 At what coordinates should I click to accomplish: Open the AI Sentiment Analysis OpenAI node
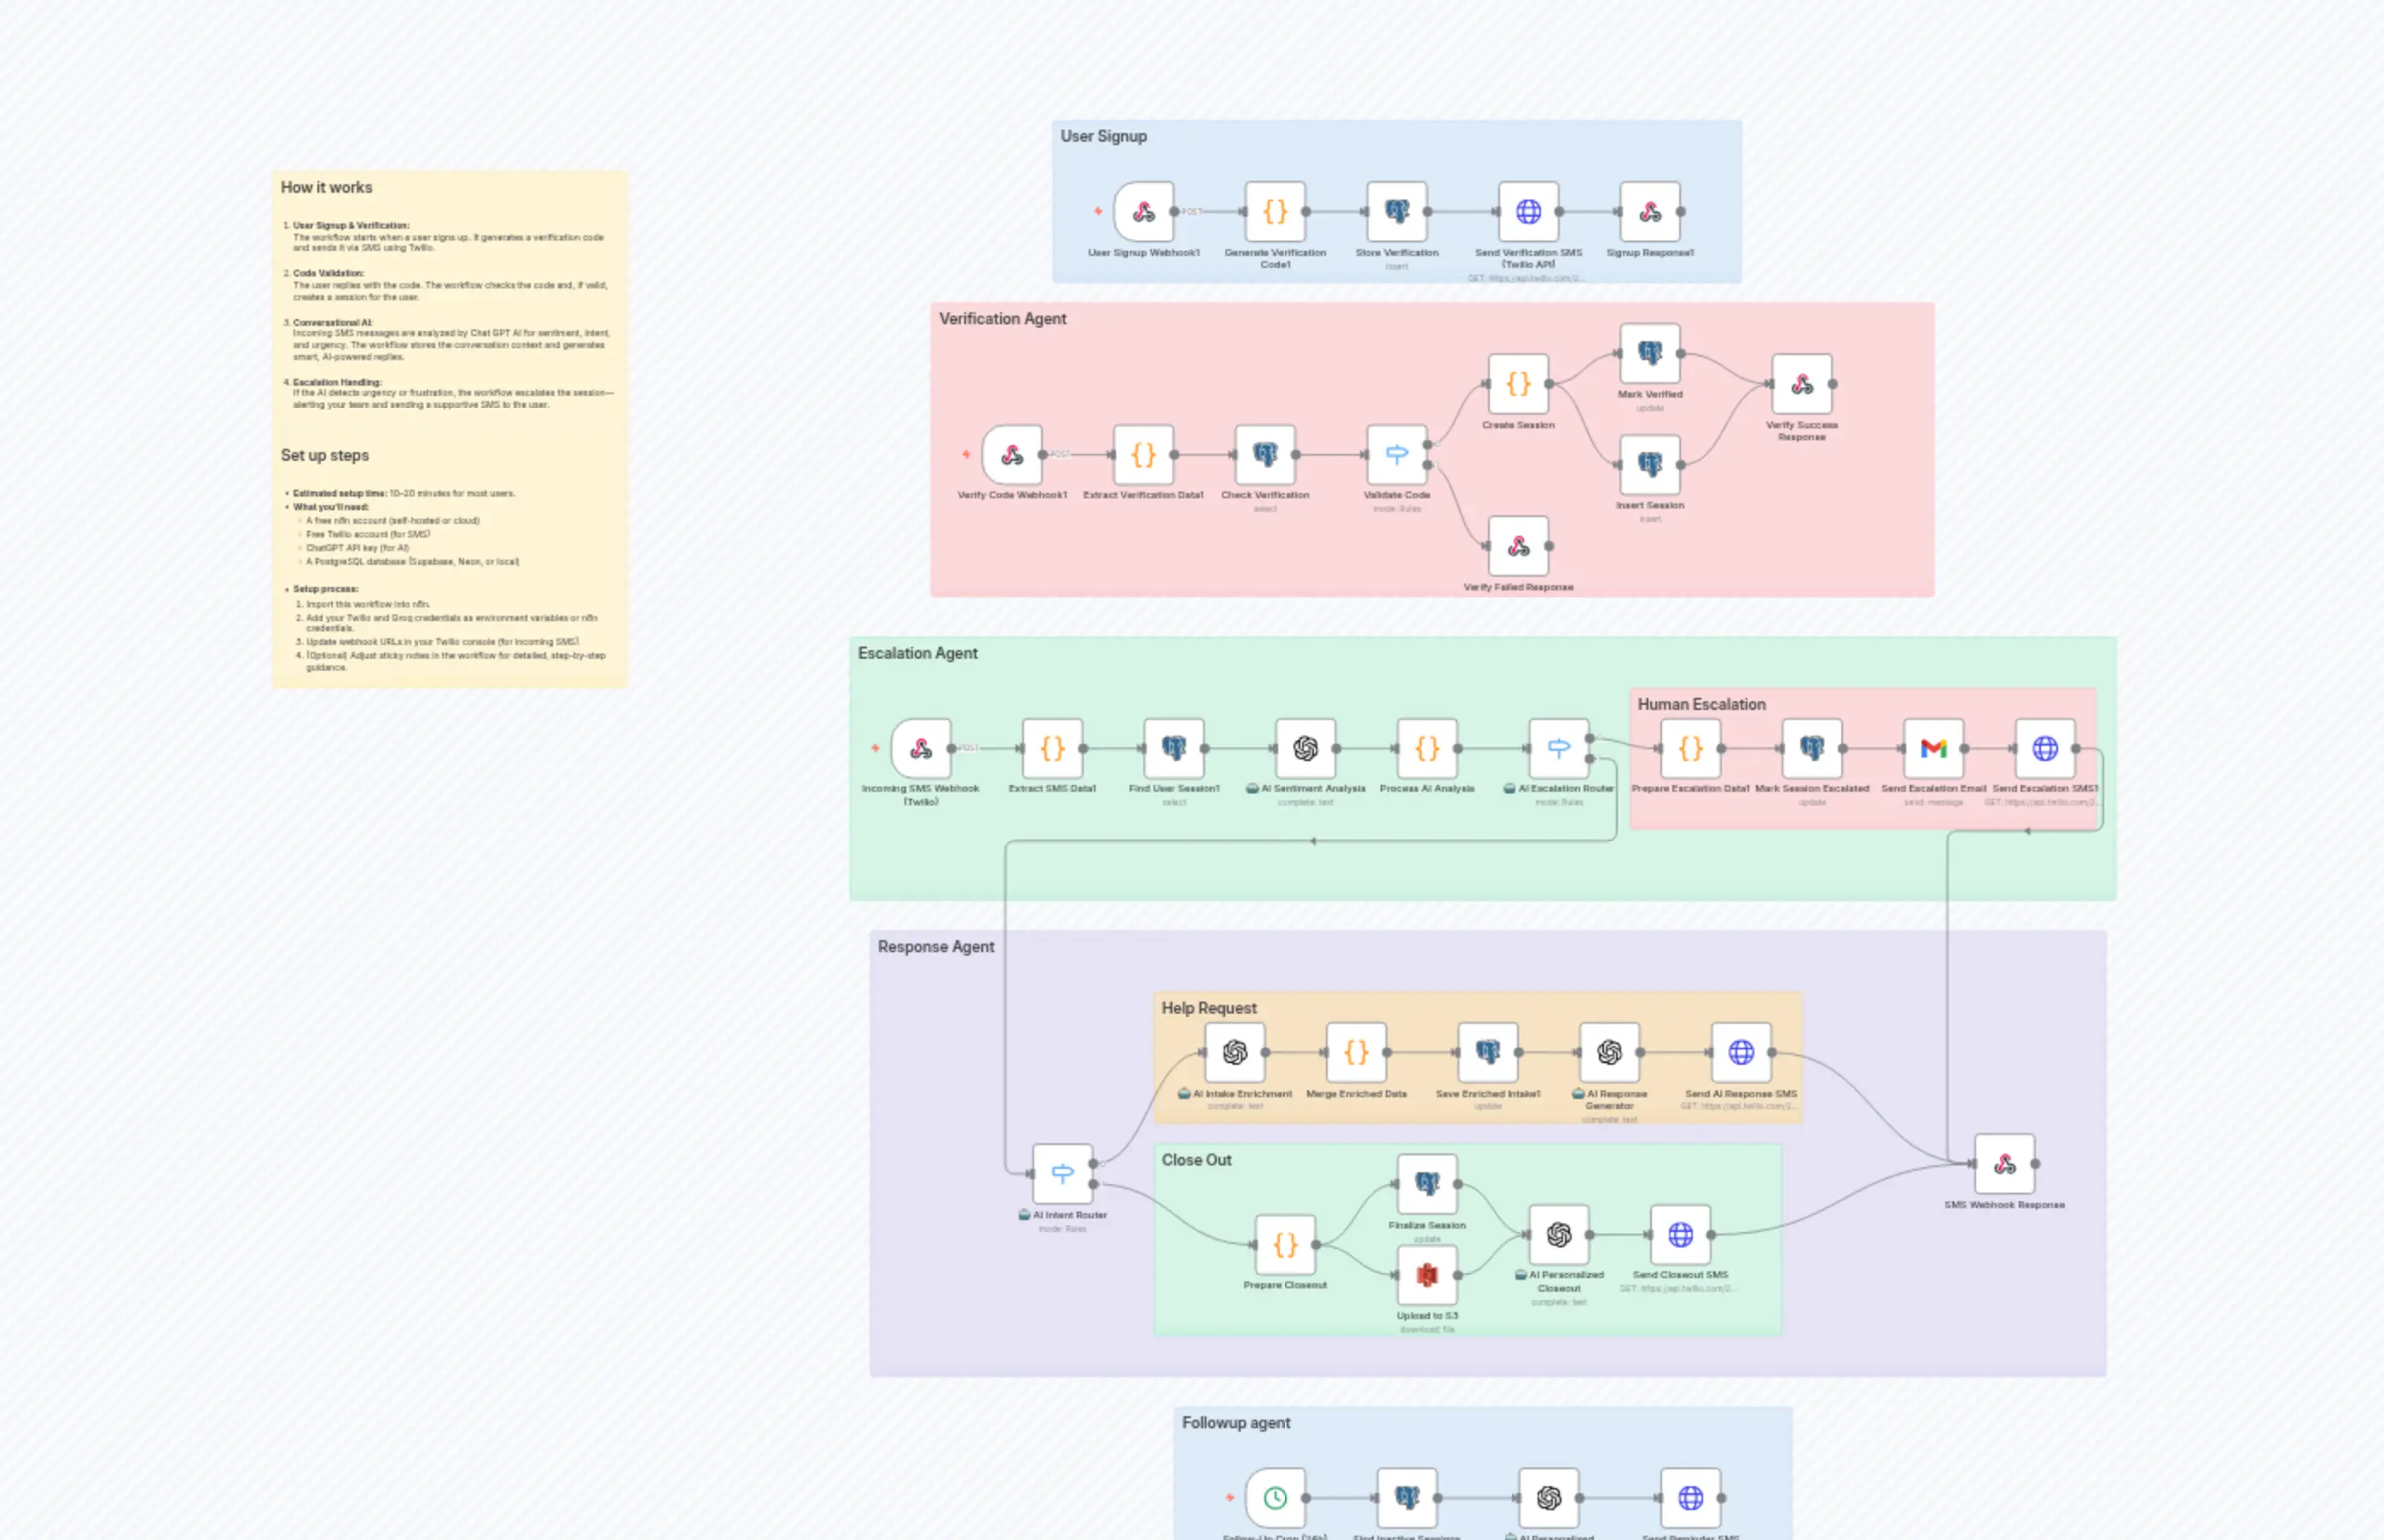(1305, 747)
